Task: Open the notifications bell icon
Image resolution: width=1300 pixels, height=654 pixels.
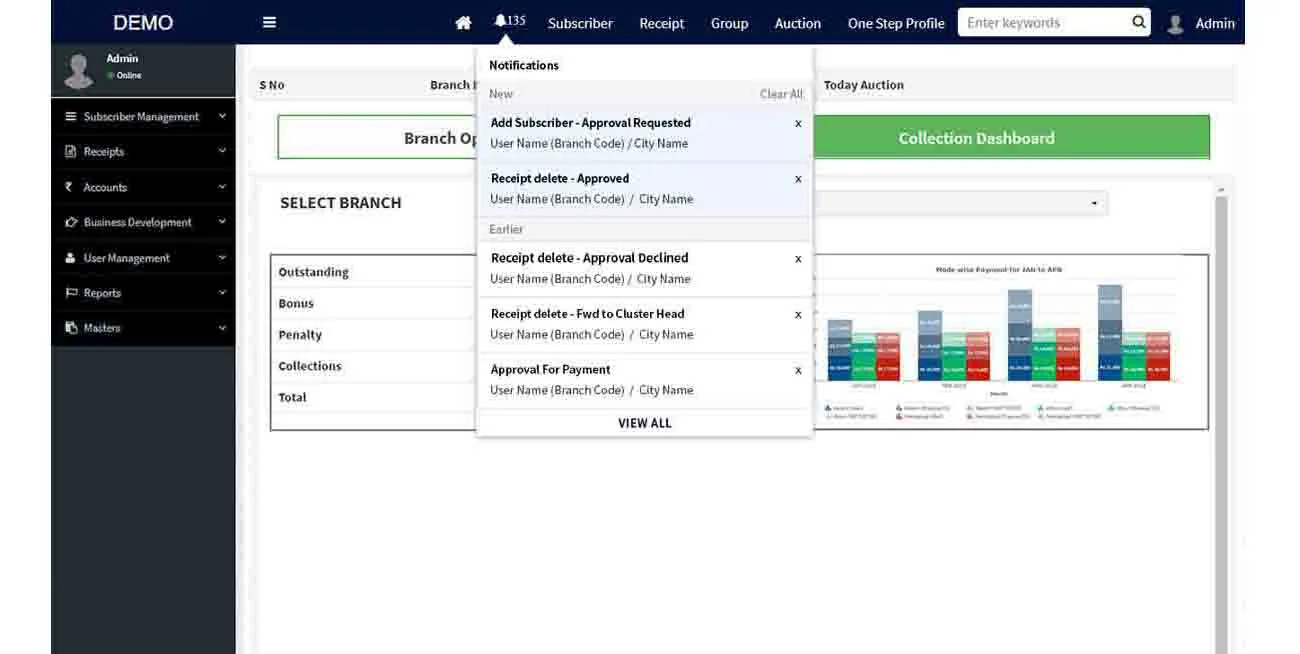Action: [501, 21]
